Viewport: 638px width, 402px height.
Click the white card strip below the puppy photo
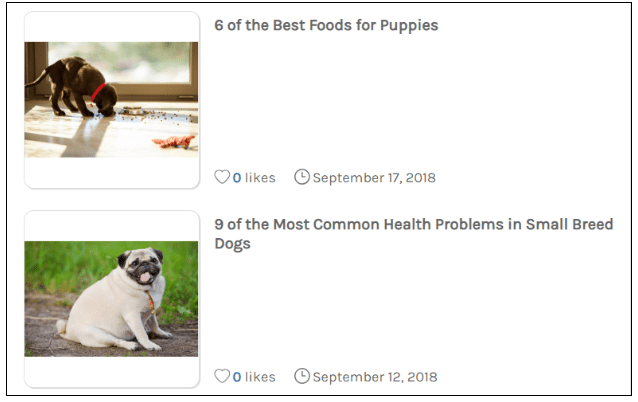tap(111, 172)
